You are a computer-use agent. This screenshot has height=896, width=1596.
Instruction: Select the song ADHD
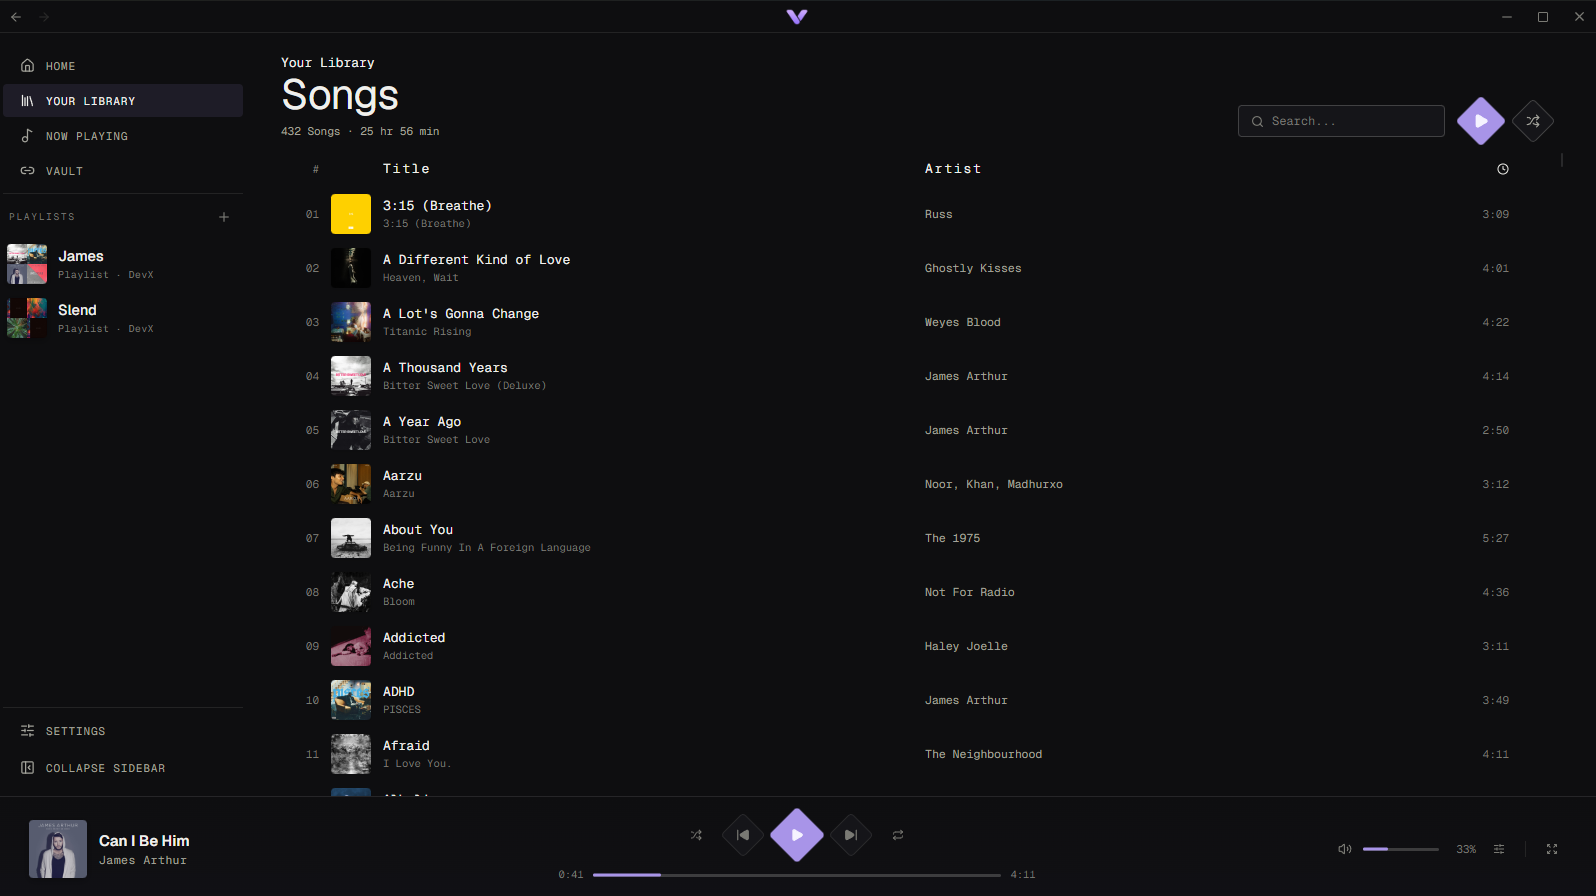coord(907,700)
